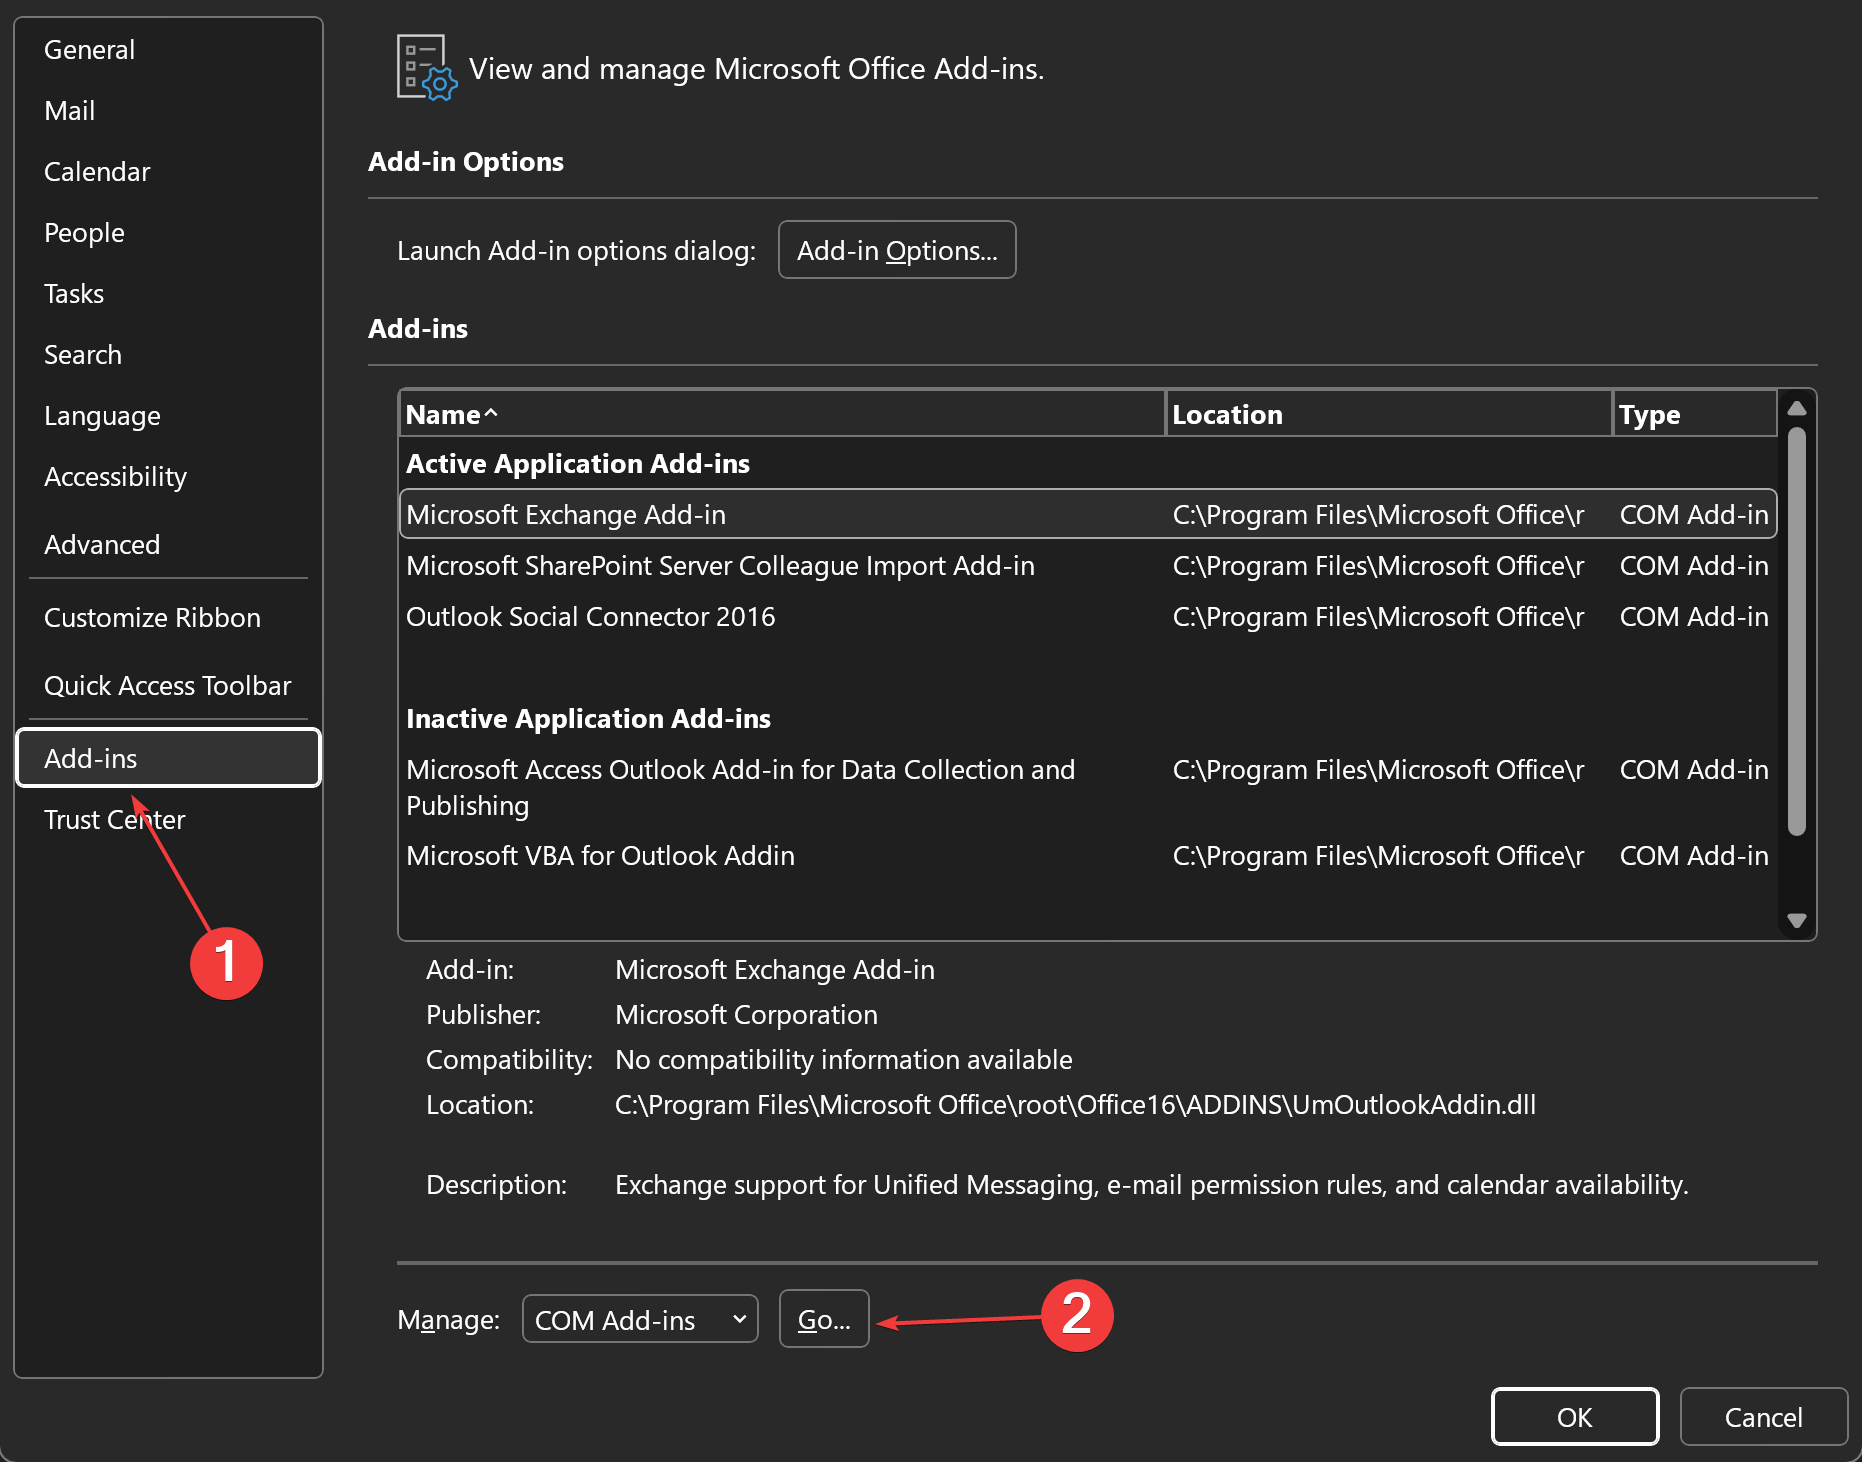
Task: Select Outlook Social Connector 2016 row
Action: (x=1088, y=616)
